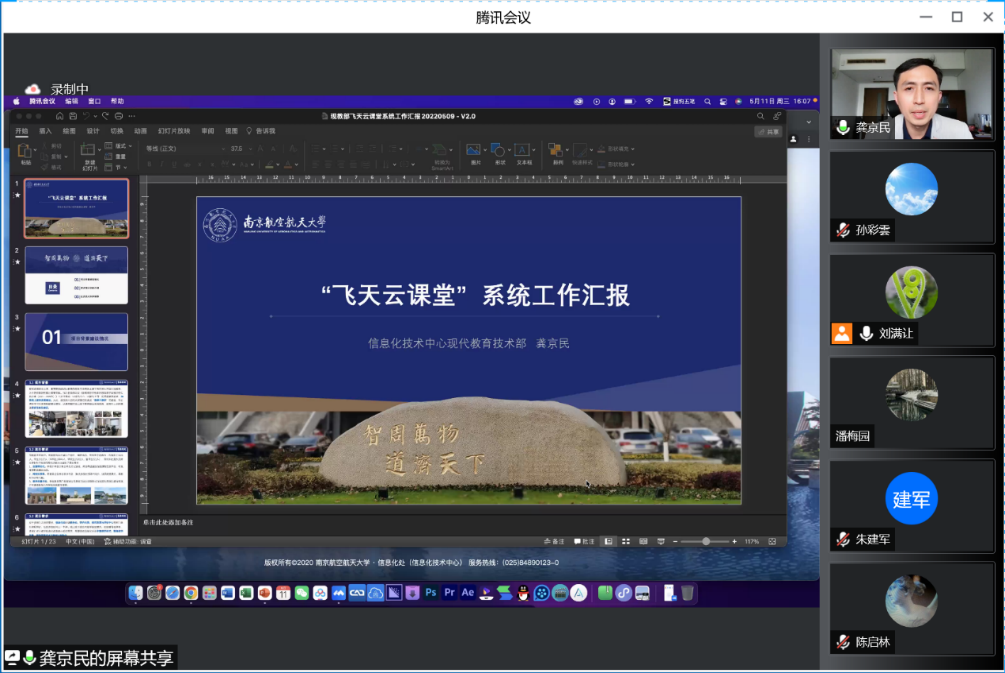Click subtitle text 信息化技术中心现代教育技术部 龚京民
This screenshot has width=1005, height=673.
tap(469, 343)
